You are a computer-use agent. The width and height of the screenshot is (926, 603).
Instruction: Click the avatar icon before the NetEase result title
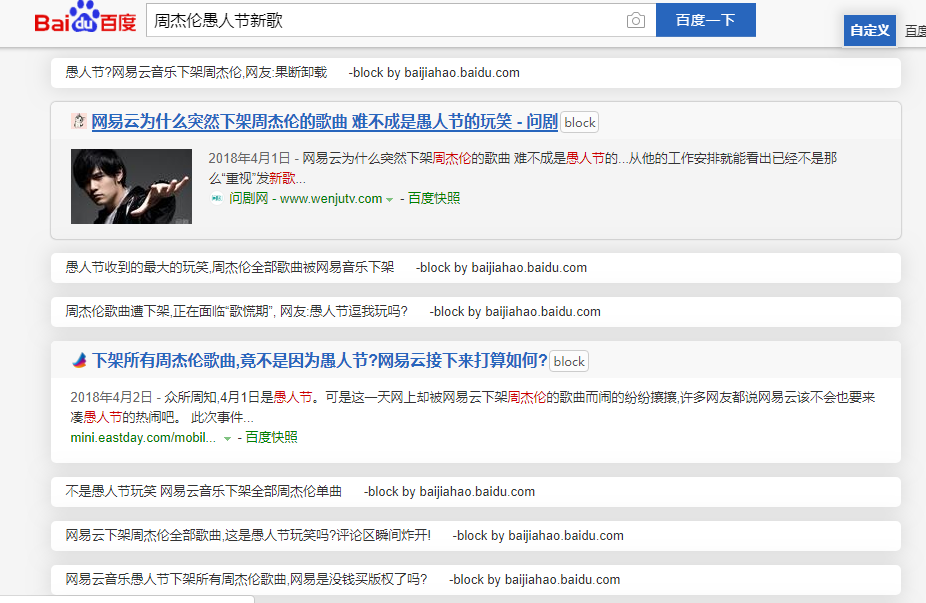[x=76, y=121]
